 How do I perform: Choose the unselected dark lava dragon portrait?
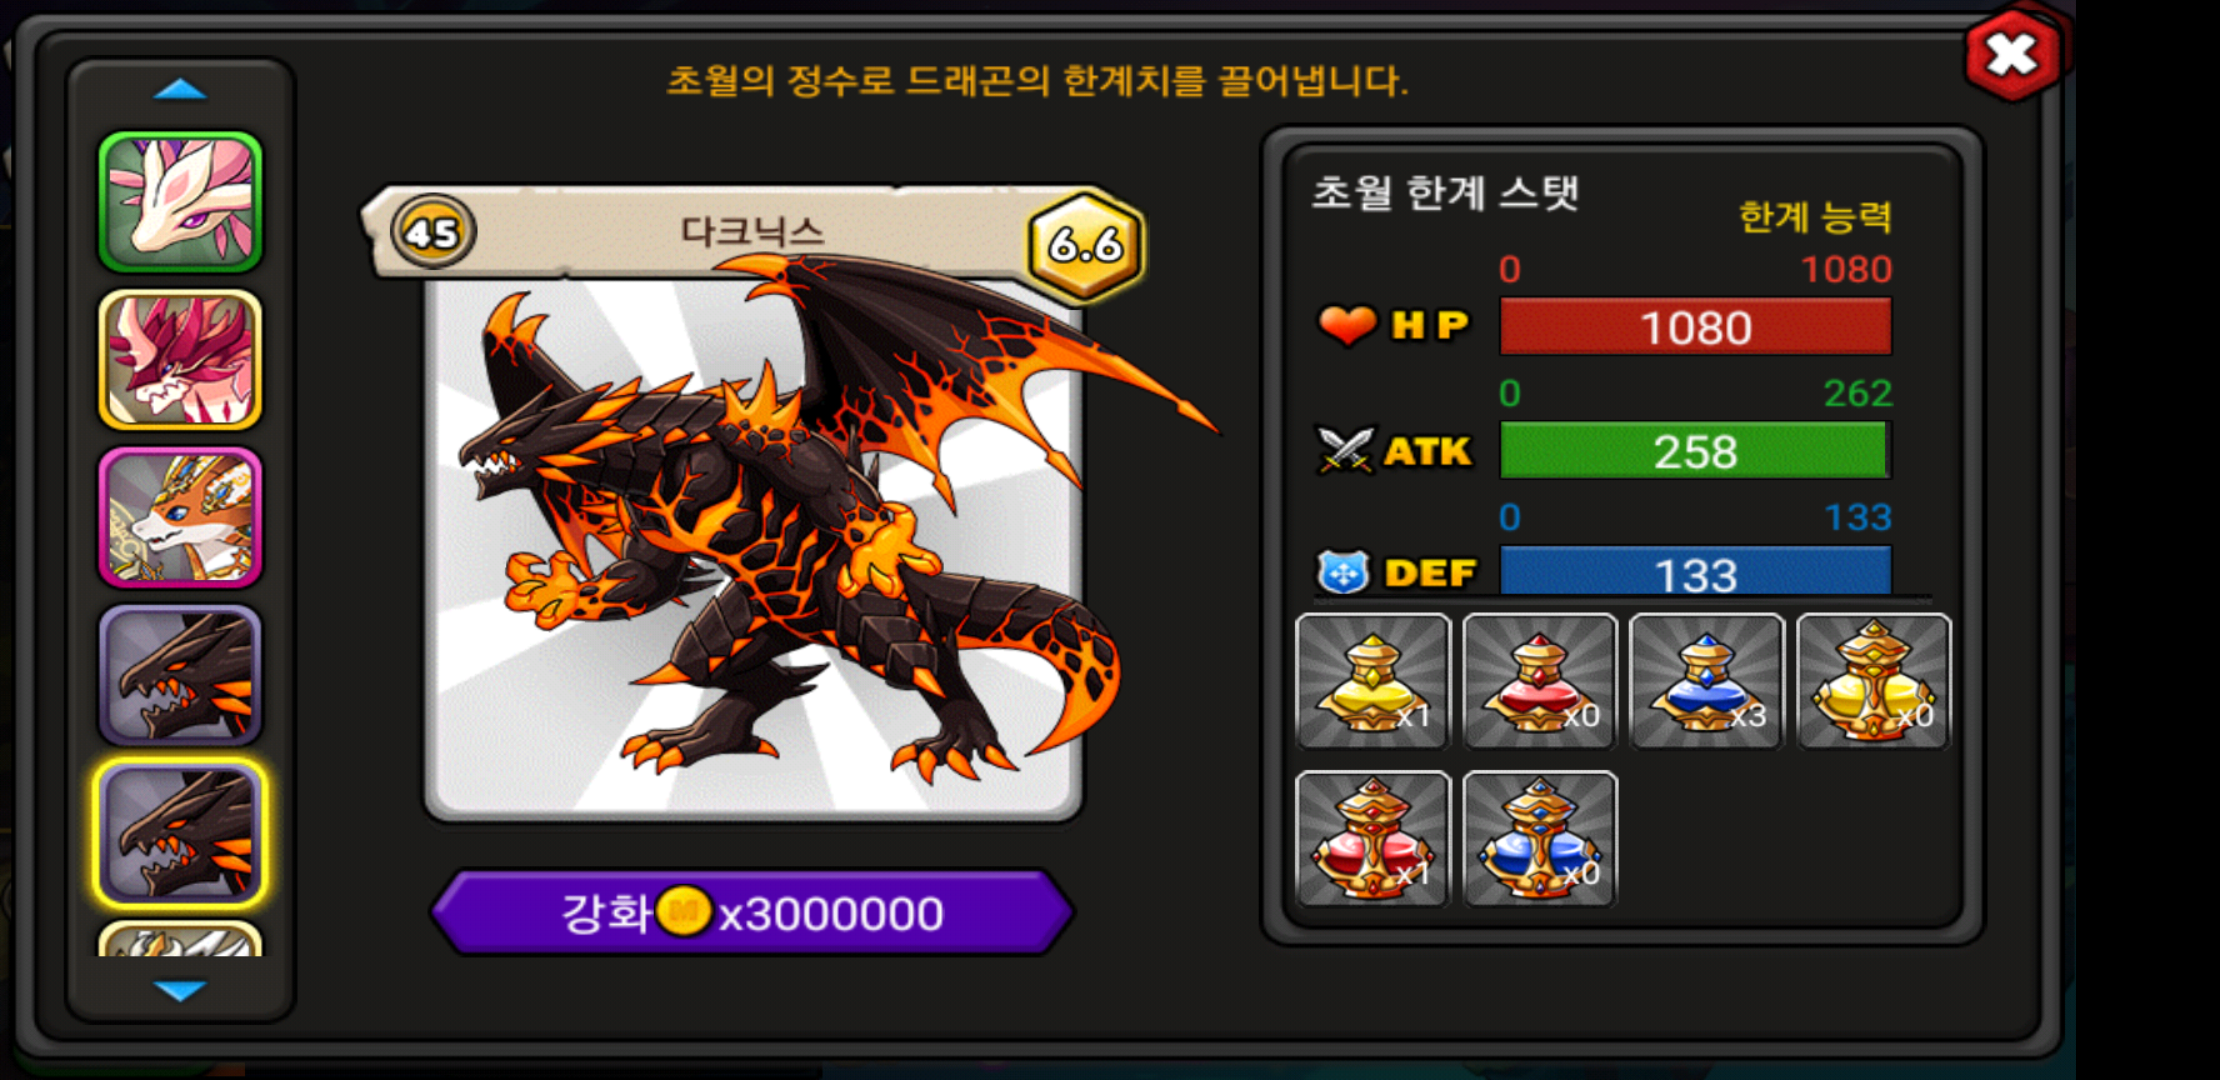click(x=180, y=675)
